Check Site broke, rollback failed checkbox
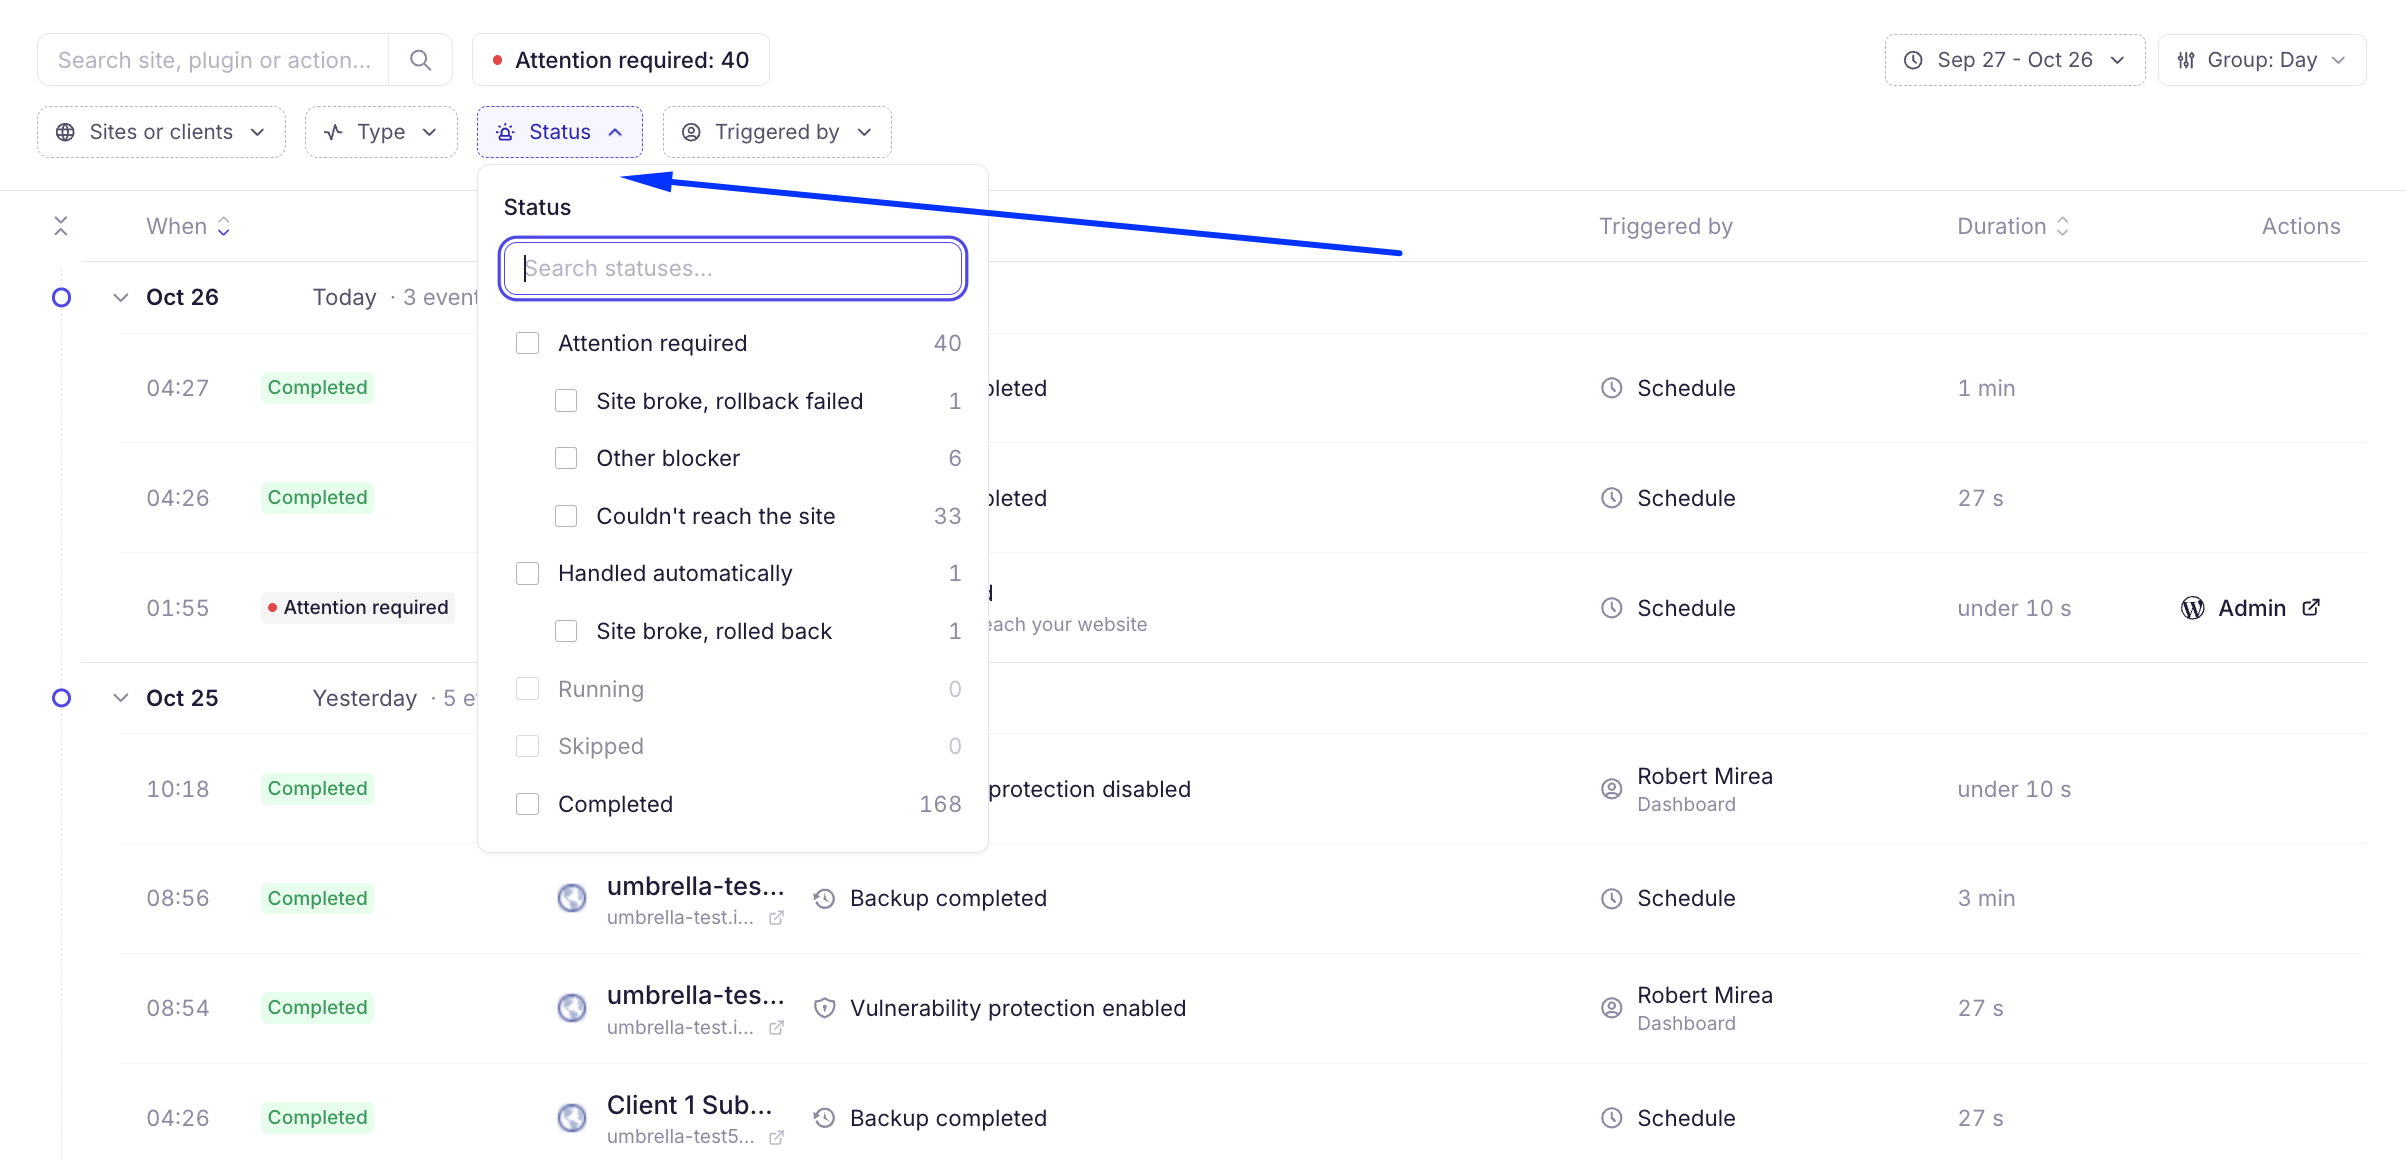Image resolution: width=2406 pixels, height=1160 pixels. (566, 401)
